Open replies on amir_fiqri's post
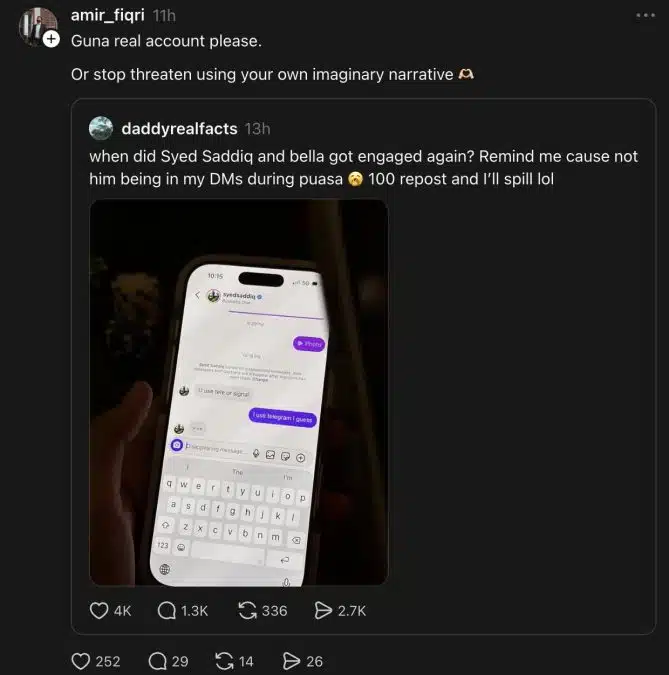 pyautogui.click(x=157, y=661)
